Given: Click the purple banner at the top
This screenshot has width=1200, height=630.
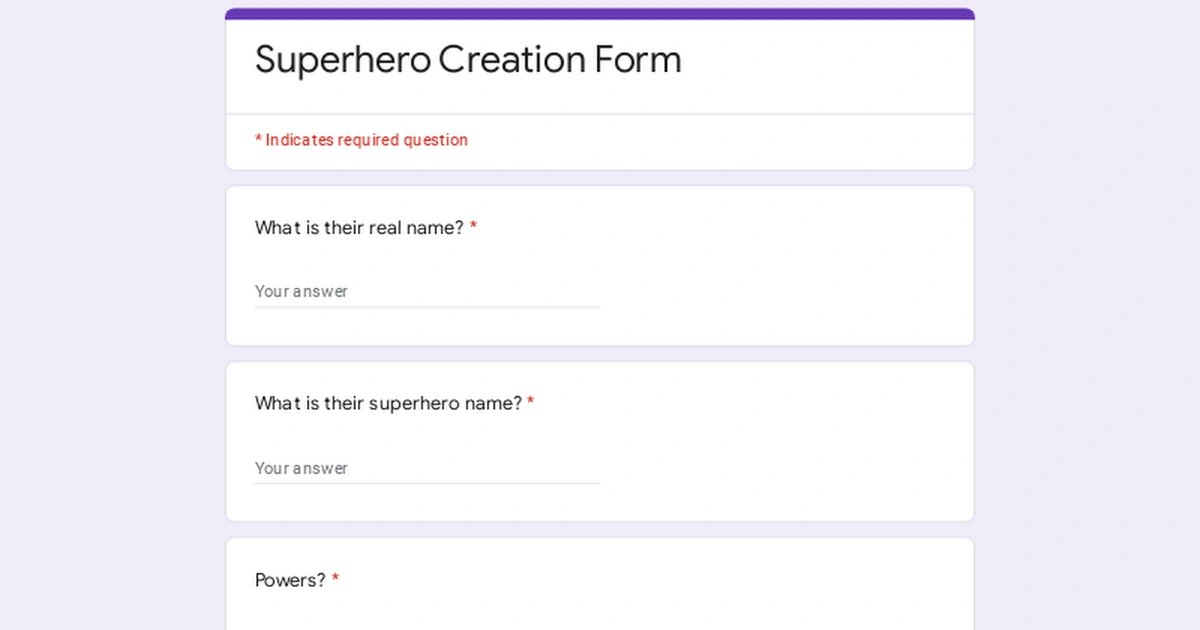Looking at the screenshot, I should coord(600,13).
